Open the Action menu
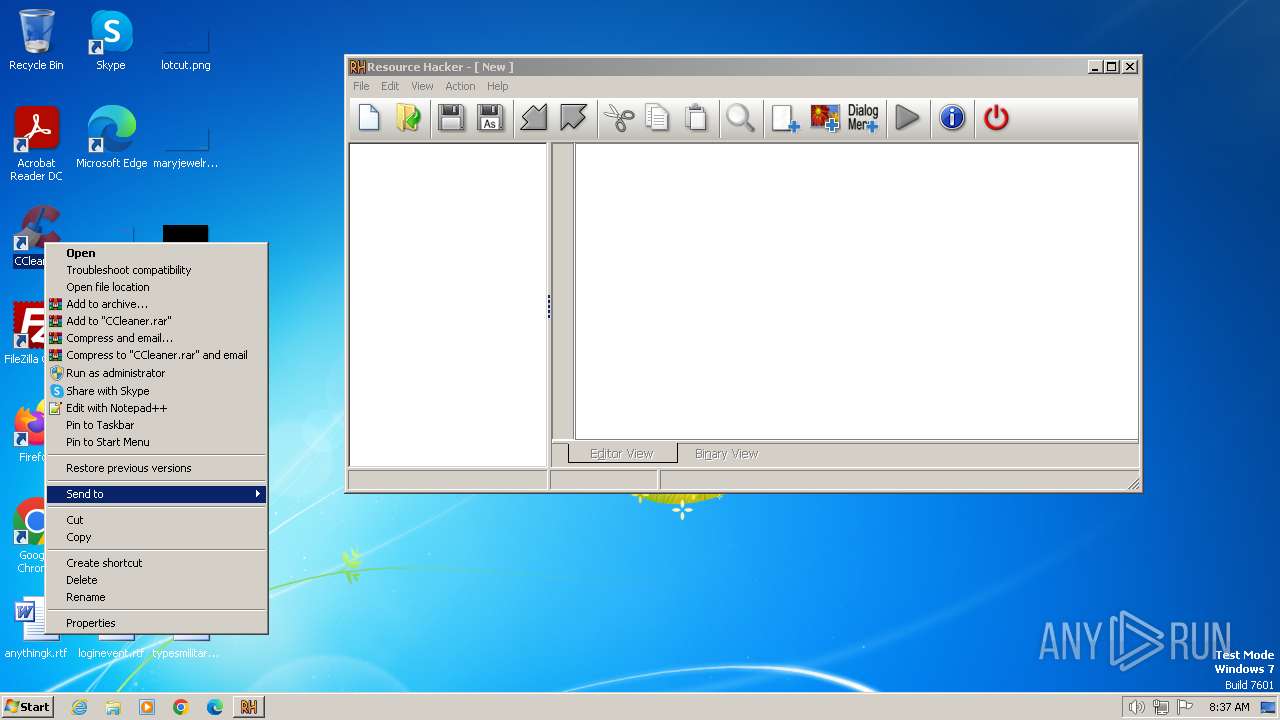 [460, 86]
